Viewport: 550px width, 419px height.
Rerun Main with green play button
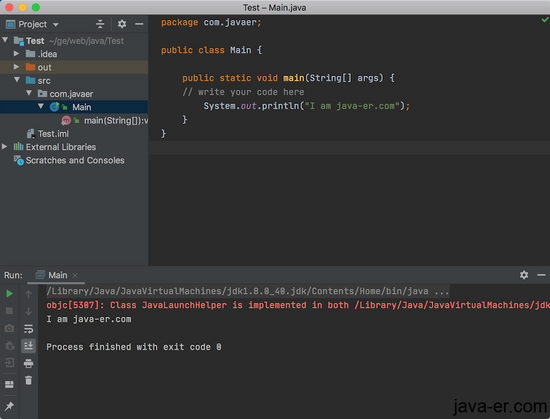pyautogui.click(x=9, y=293)
